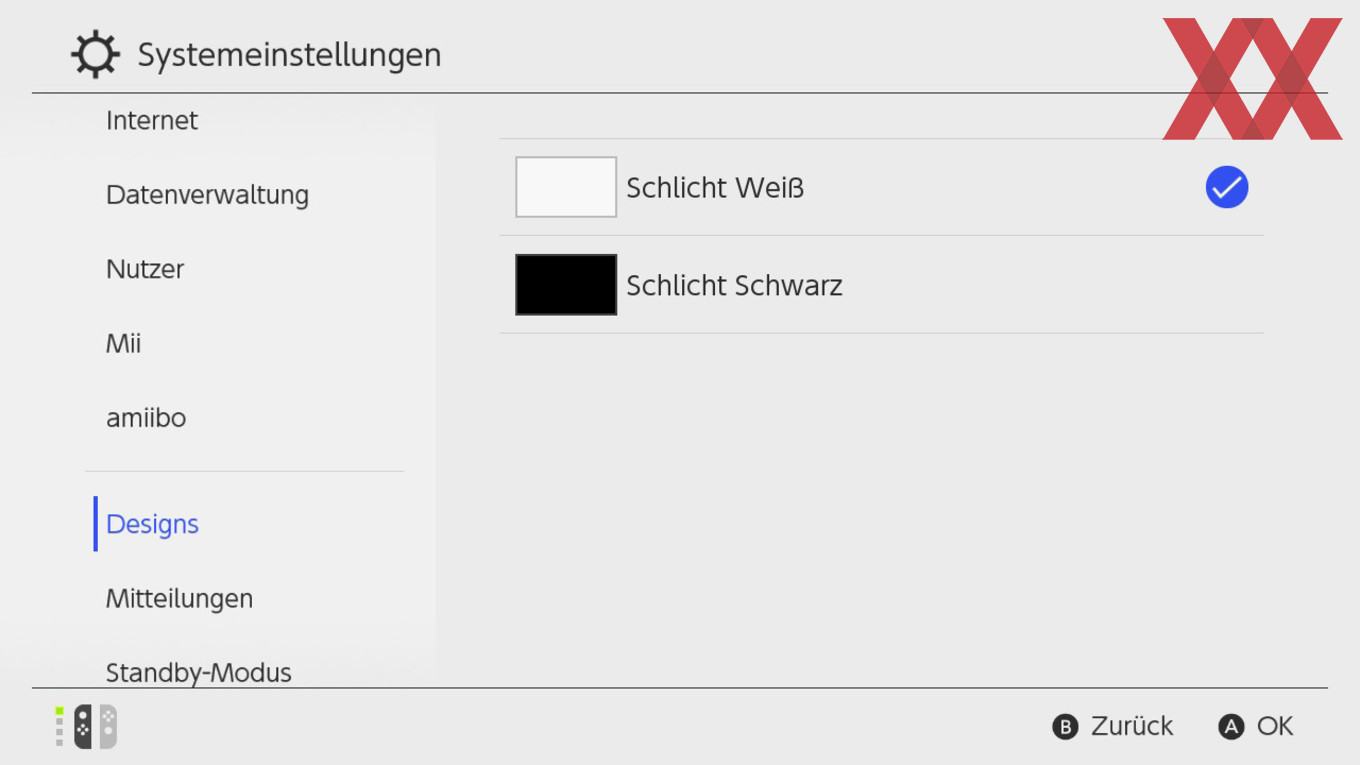Viewport: 1360px width, 765px height.
Task: Click the black theme color swatch
Action: click(x=566, y=285)
